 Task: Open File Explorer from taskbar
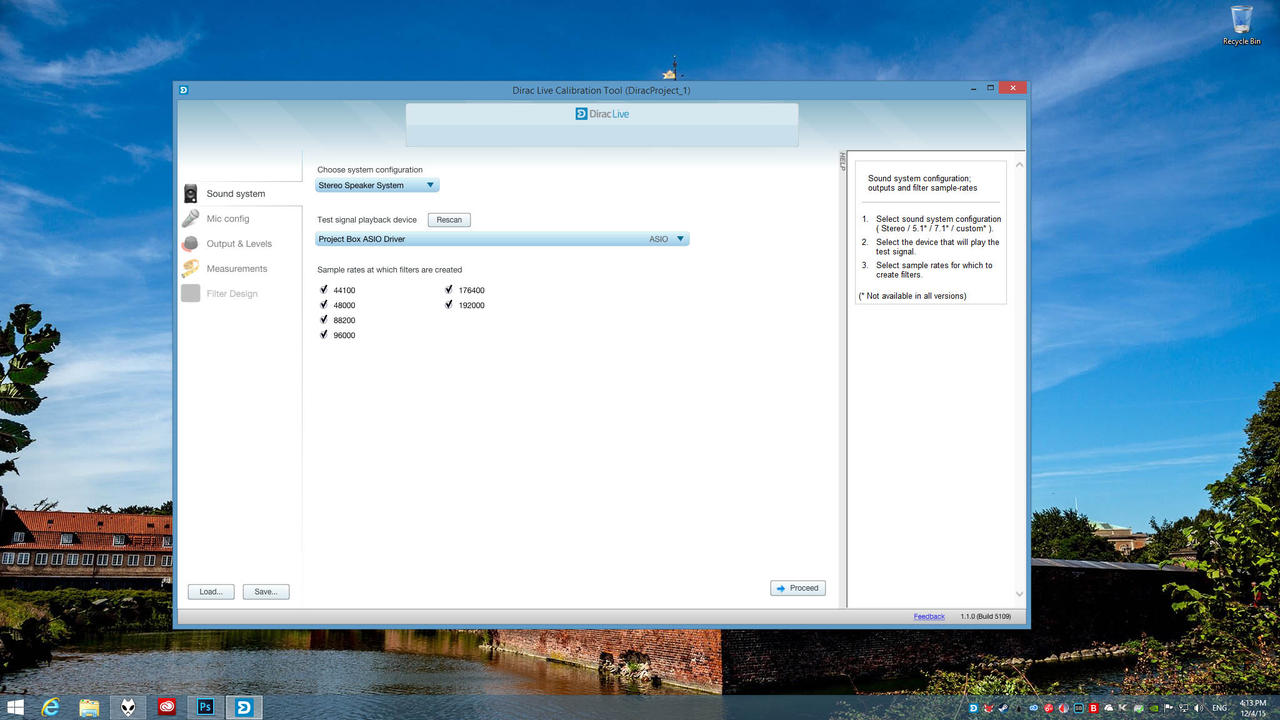point(90,707)
